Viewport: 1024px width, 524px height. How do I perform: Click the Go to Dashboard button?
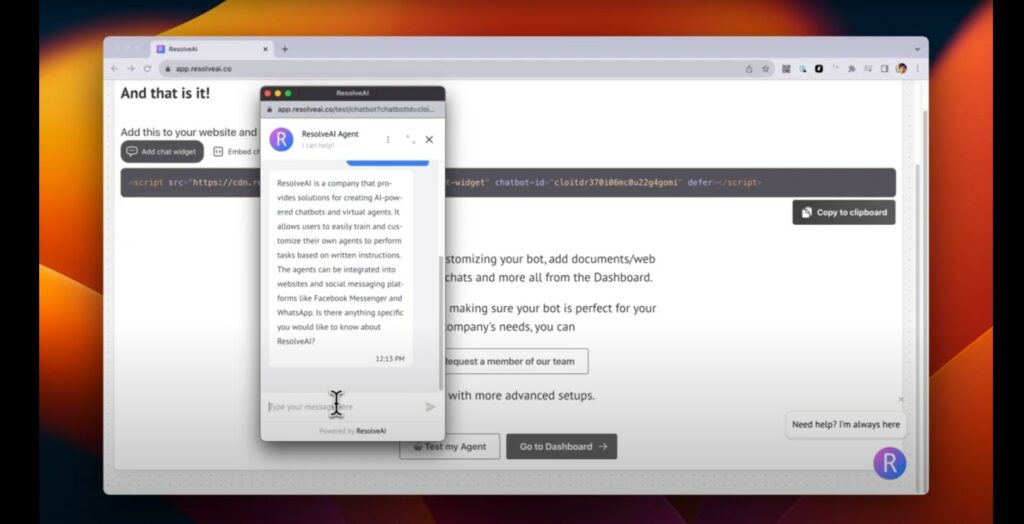pyautogui.click(x=562, y=447)
